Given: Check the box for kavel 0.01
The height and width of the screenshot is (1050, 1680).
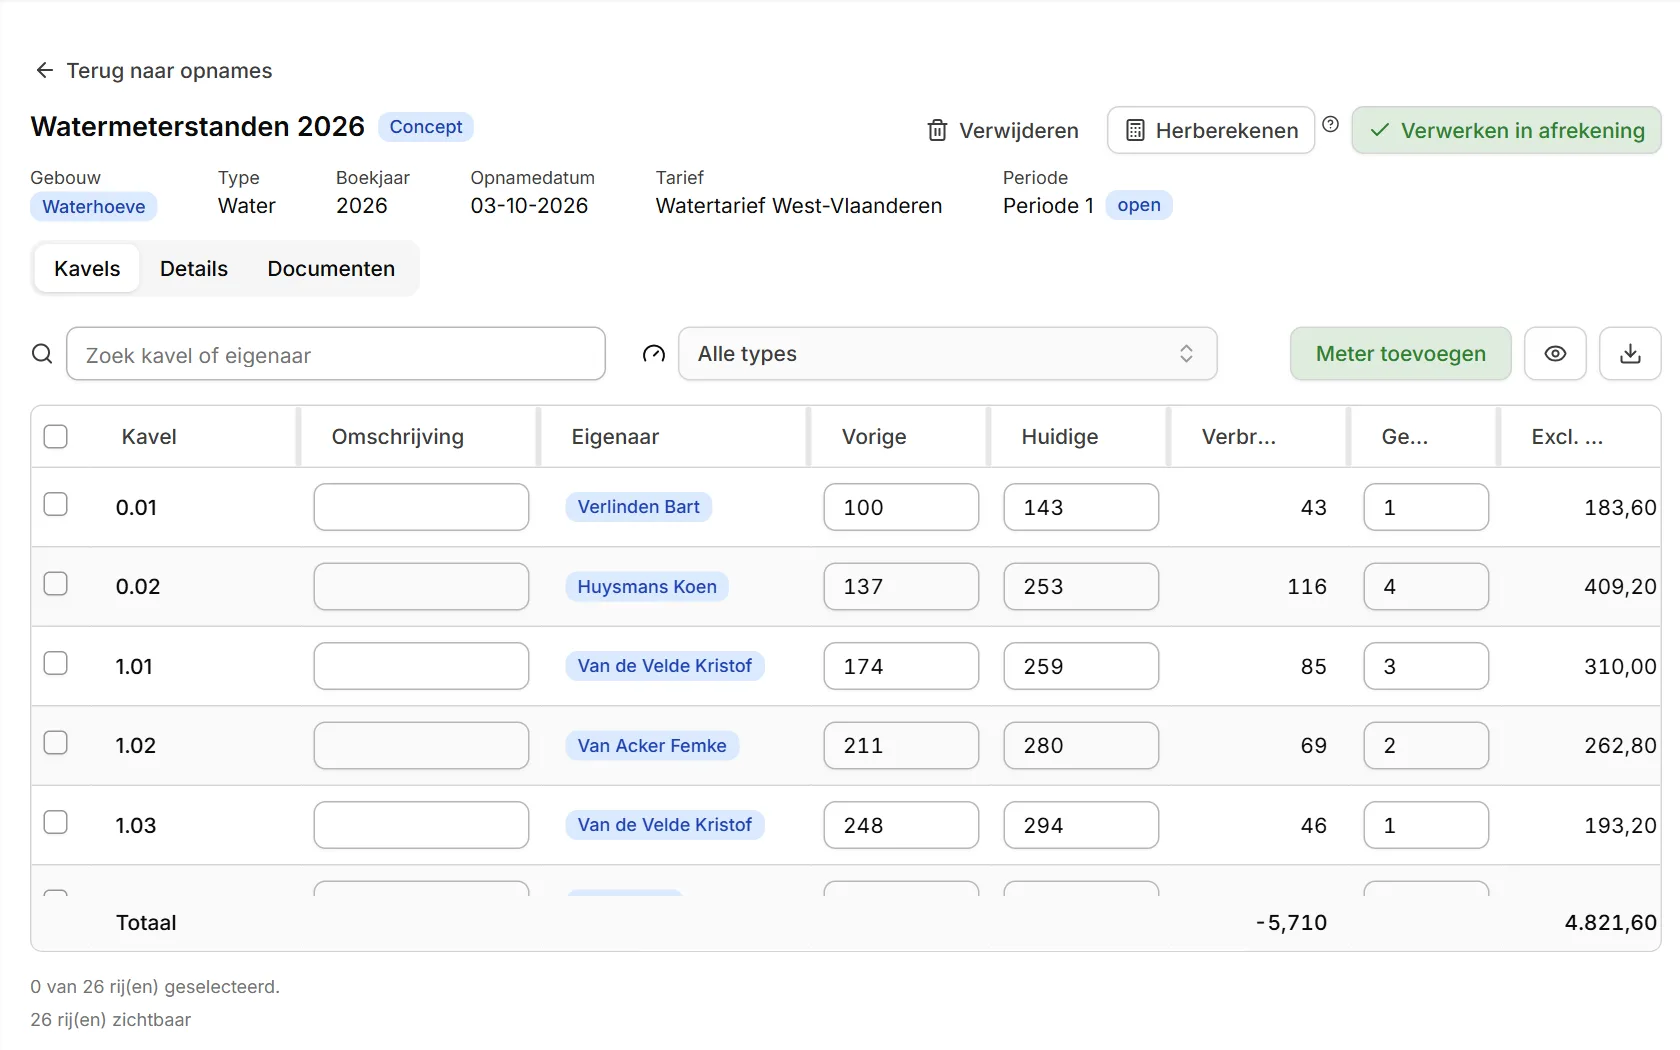Looking at the screenshot, I should click(56, 504).
